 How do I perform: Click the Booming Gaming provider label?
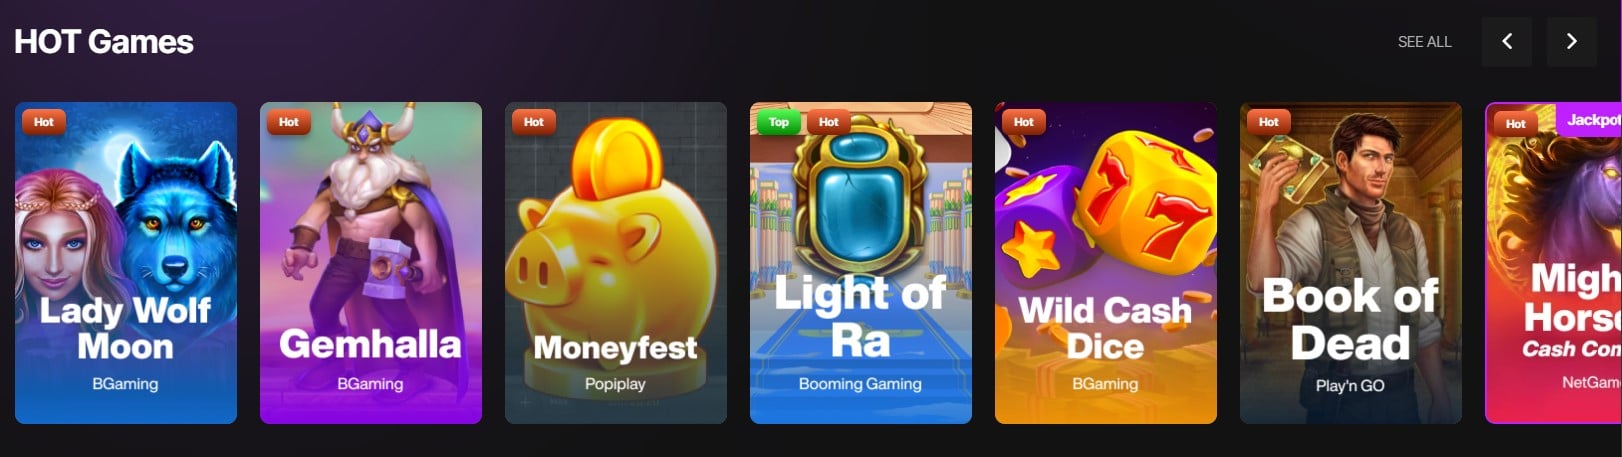(860, 384)
